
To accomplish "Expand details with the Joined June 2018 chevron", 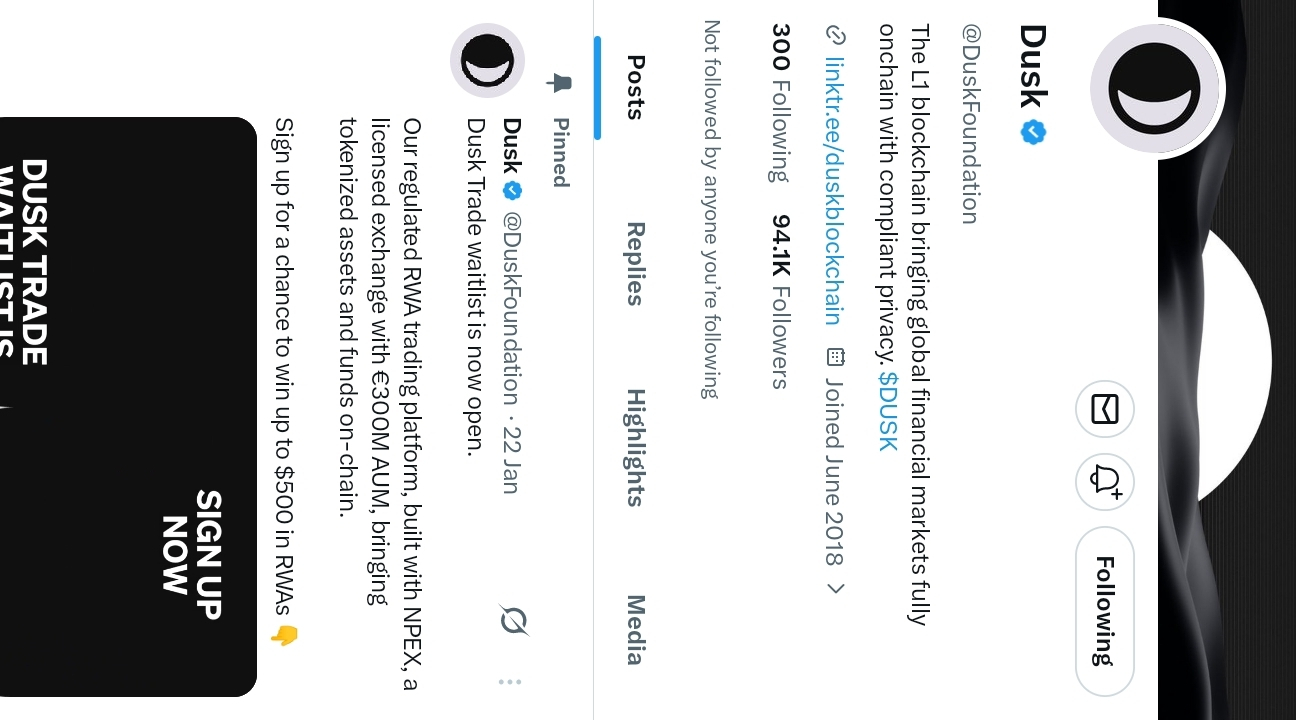I will 835,588.
